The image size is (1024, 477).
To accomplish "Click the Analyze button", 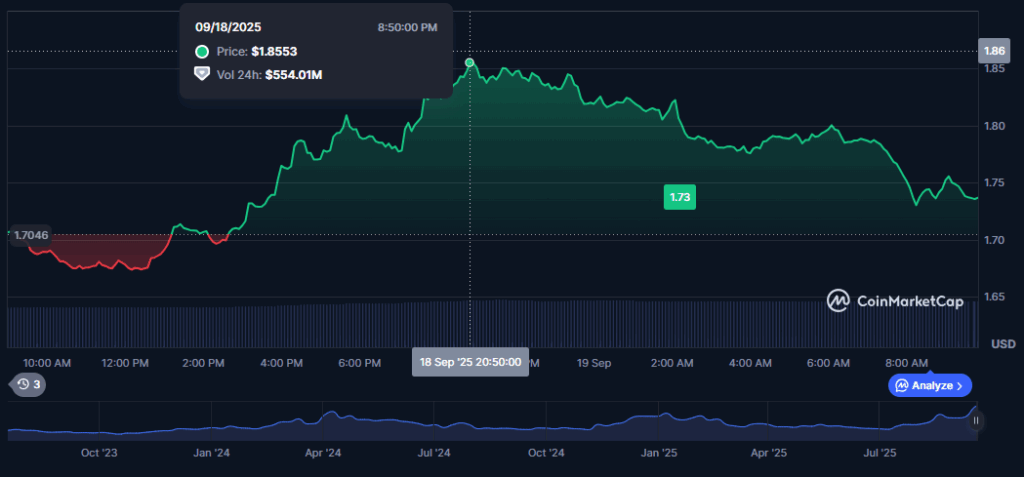I will tap(929, 386).
